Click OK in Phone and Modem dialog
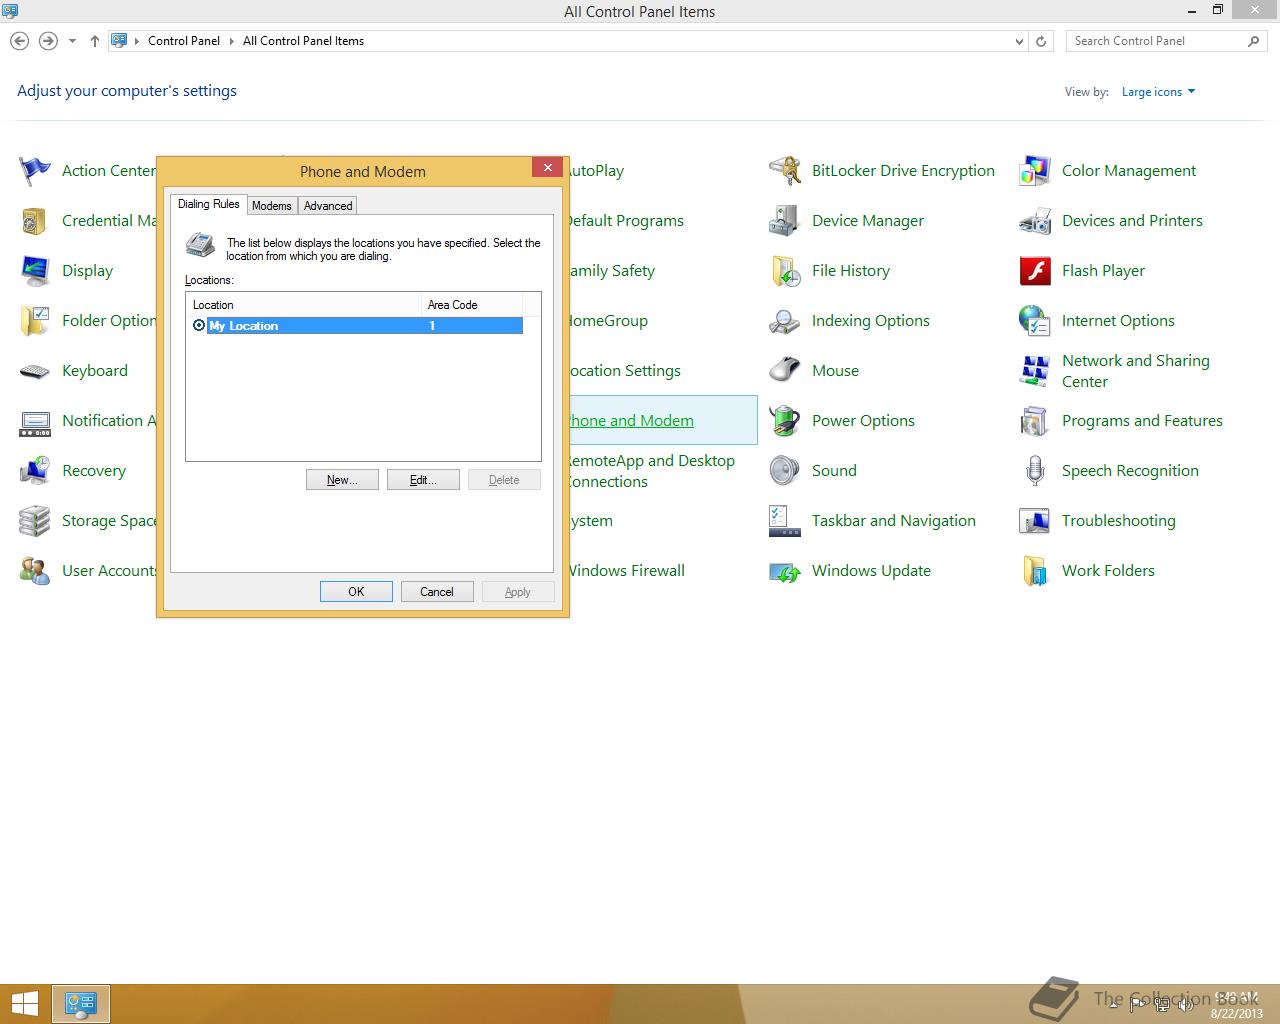 [x=356, y=592]
